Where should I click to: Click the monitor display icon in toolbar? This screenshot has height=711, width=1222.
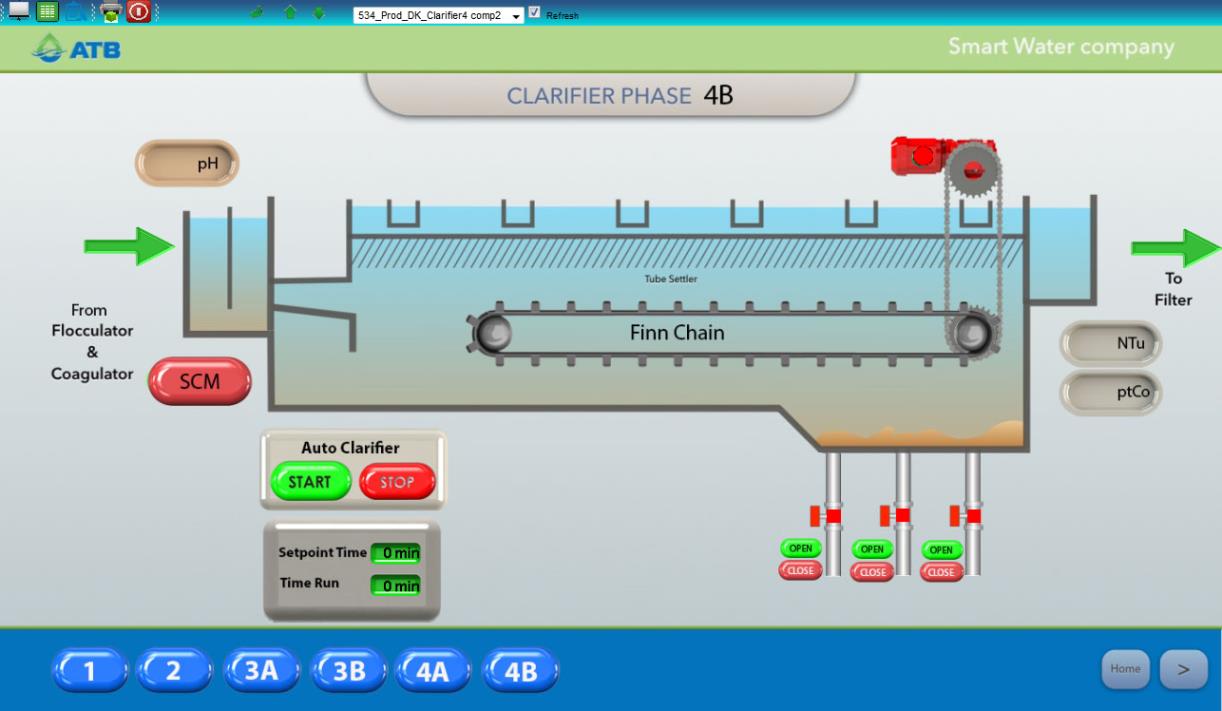tap(19, 11)
